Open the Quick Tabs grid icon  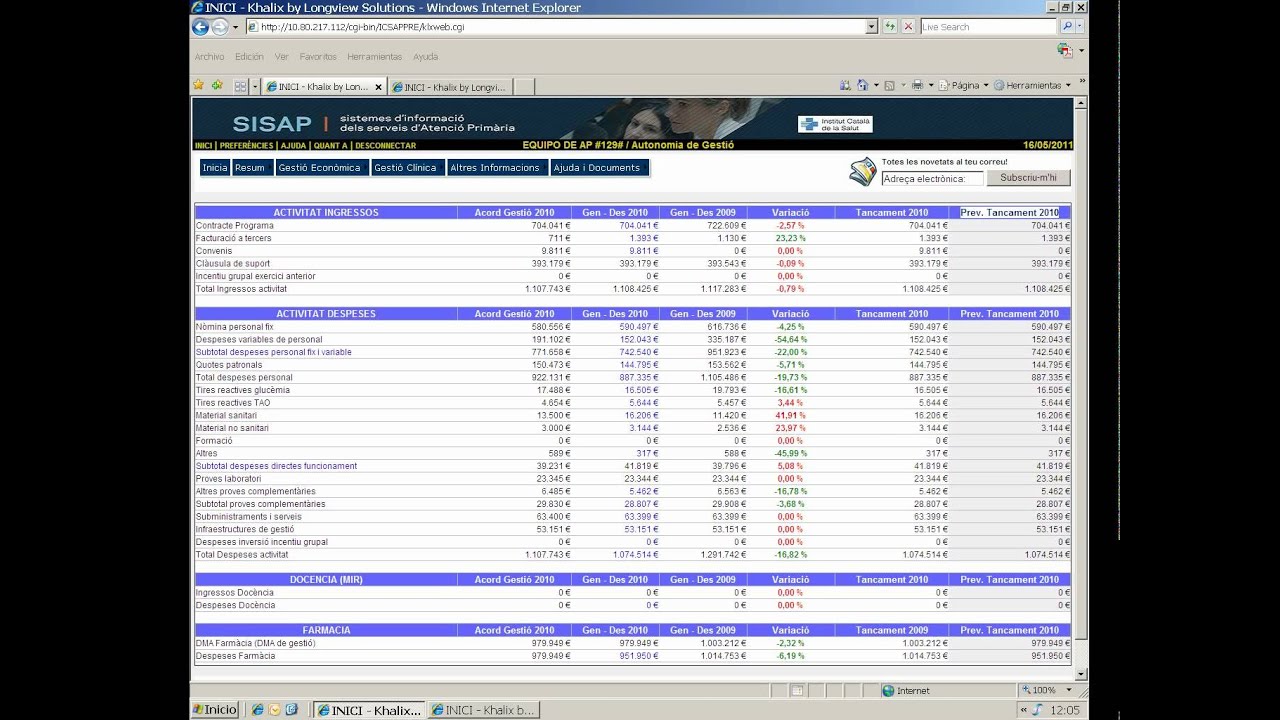240,87
